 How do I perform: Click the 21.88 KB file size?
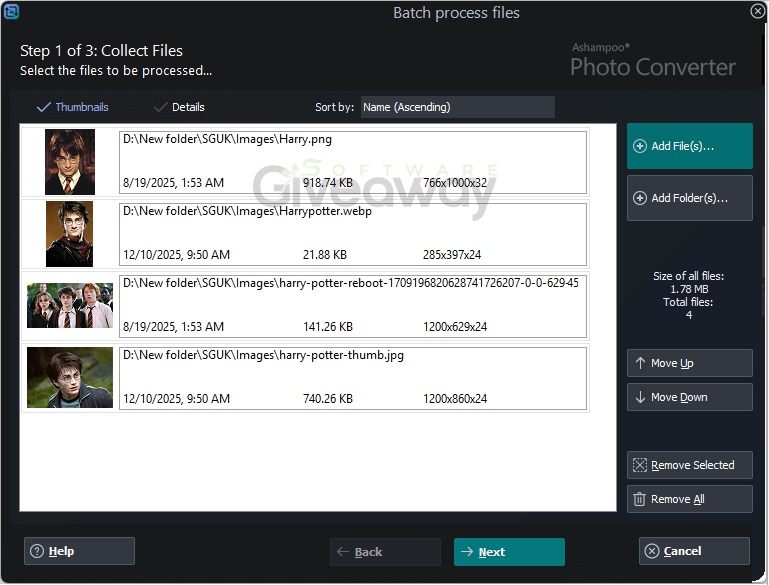pos(325,255)
